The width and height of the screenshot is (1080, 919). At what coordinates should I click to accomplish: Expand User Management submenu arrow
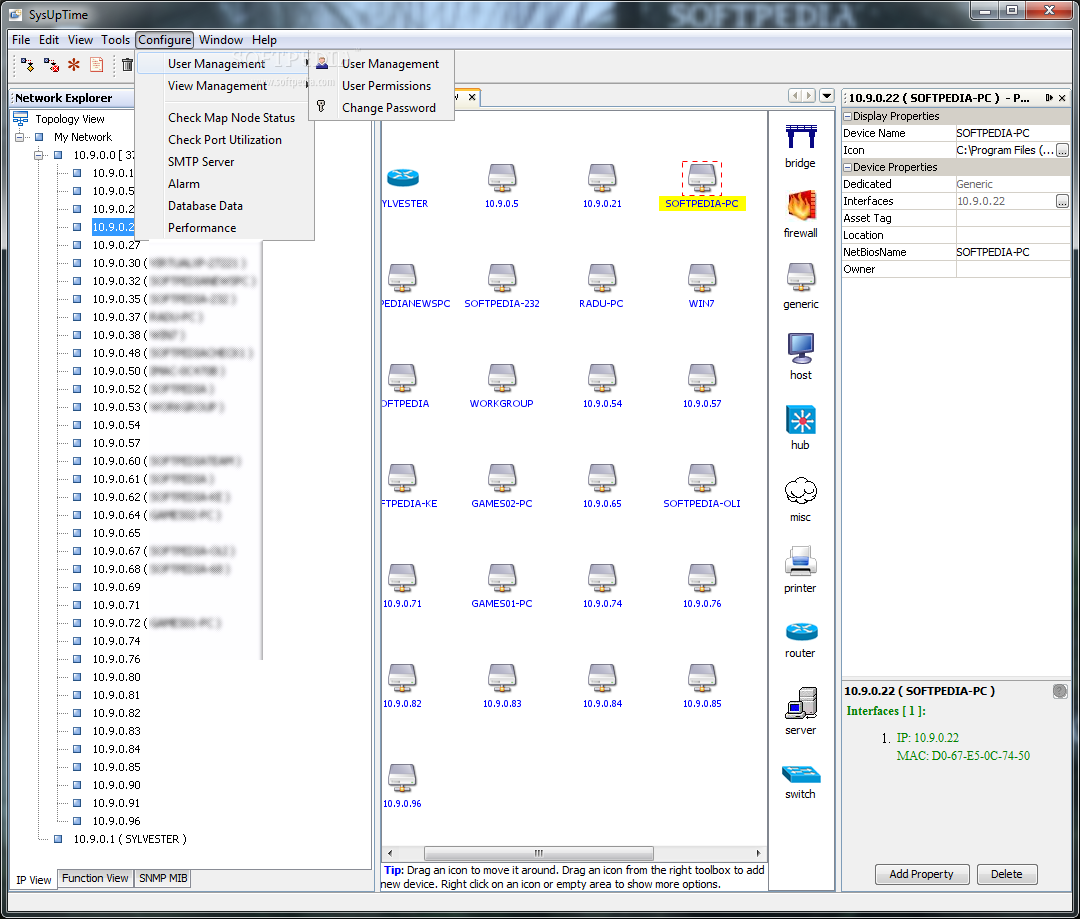coord(307,63)
